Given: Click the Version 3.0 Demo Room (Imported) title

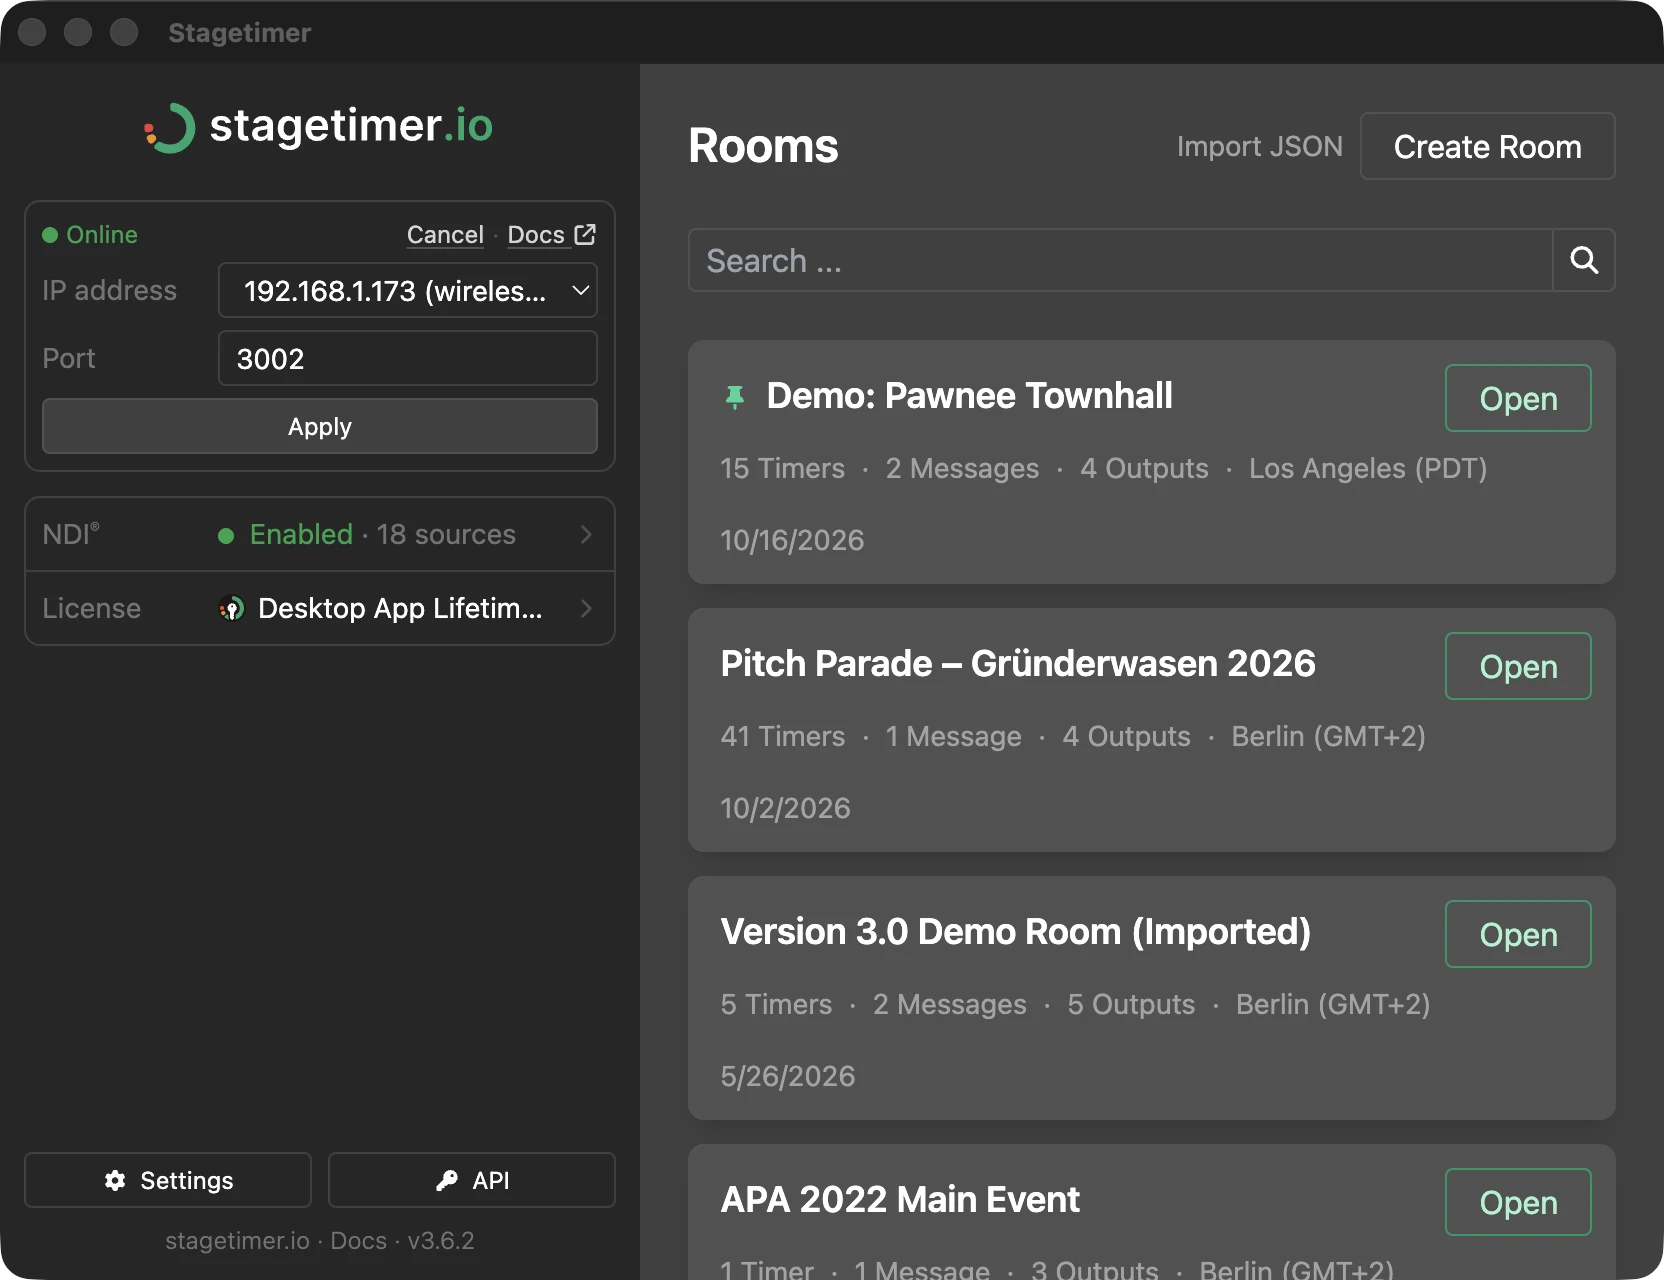Looking at the screenshot, I should [1015, 932].
